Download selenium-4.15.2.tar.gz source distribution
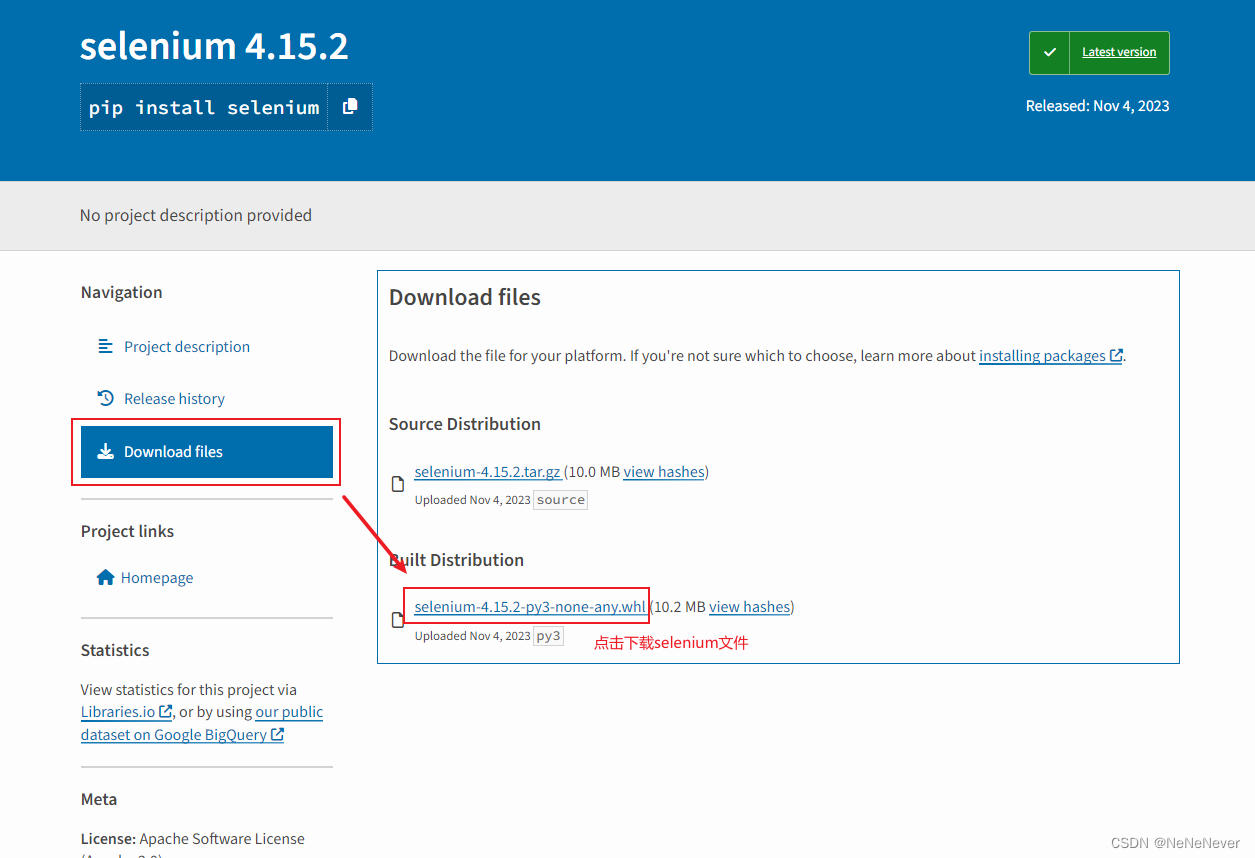The height and width of the screenshot is (858, 1255). [x=488, y=471]
